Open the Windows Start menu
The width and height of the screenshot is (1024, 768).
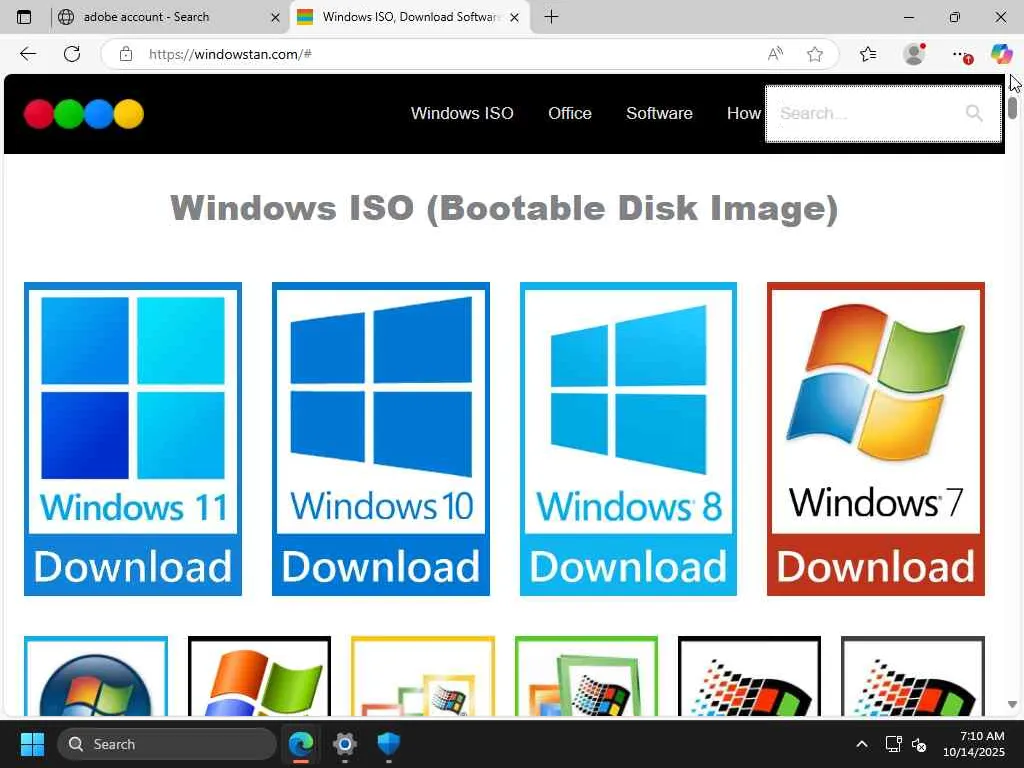coord(32,744)
